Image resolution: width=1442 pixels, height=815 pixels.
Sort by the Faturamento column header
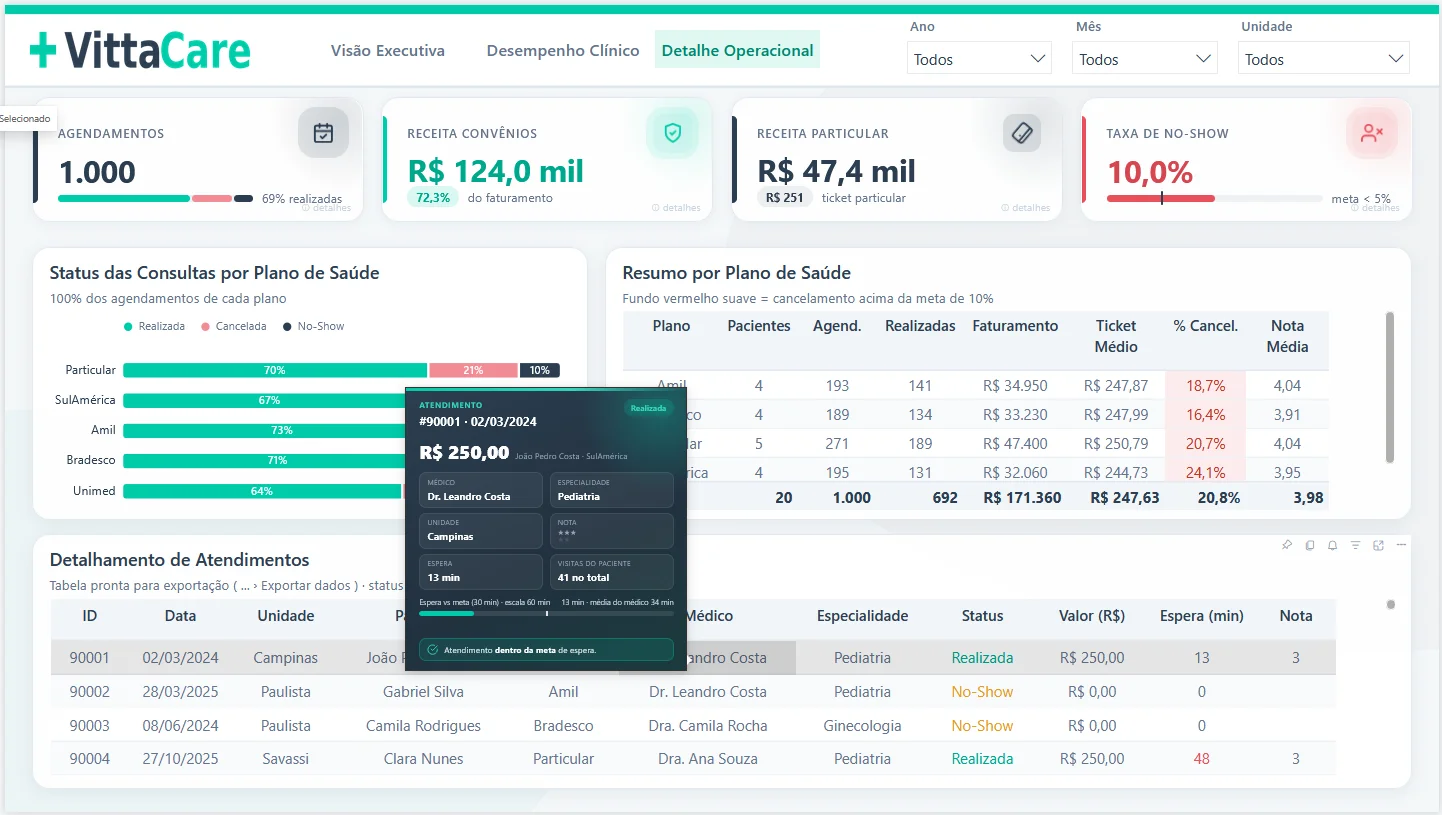pos(1015,326)
